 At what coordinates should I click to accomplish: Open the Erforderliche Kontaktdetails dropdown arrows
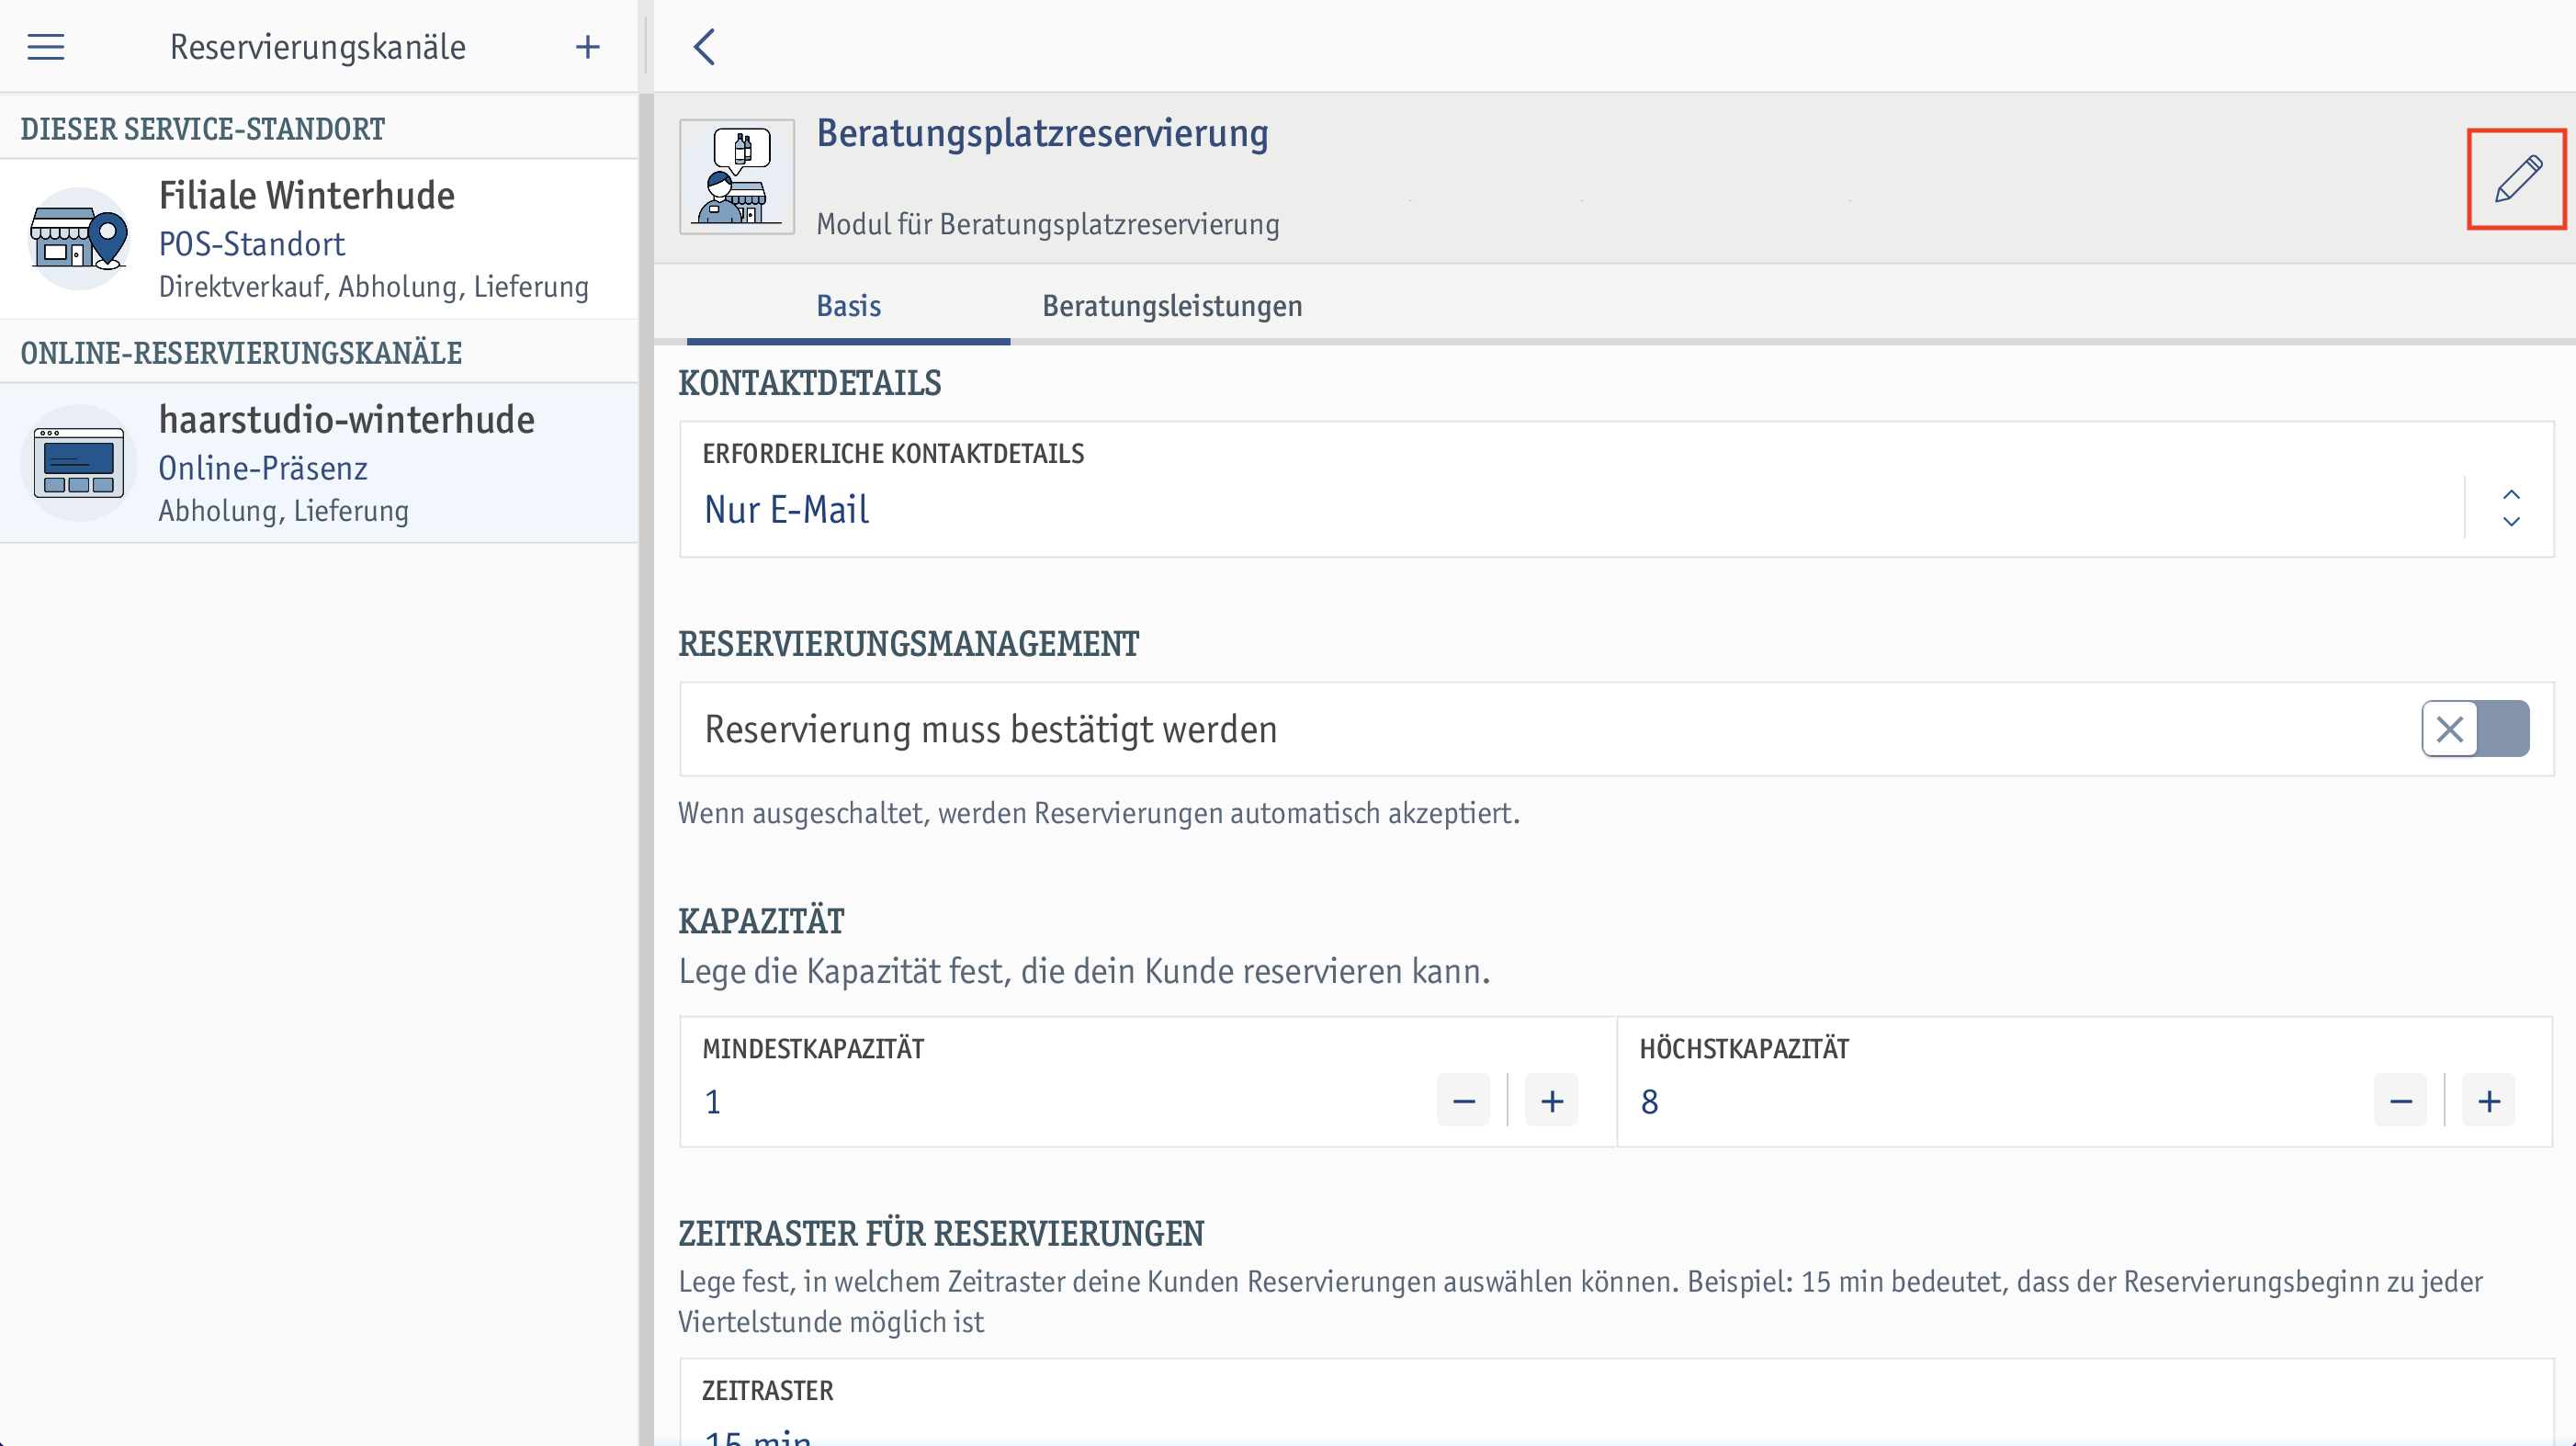pos(2511,508)
